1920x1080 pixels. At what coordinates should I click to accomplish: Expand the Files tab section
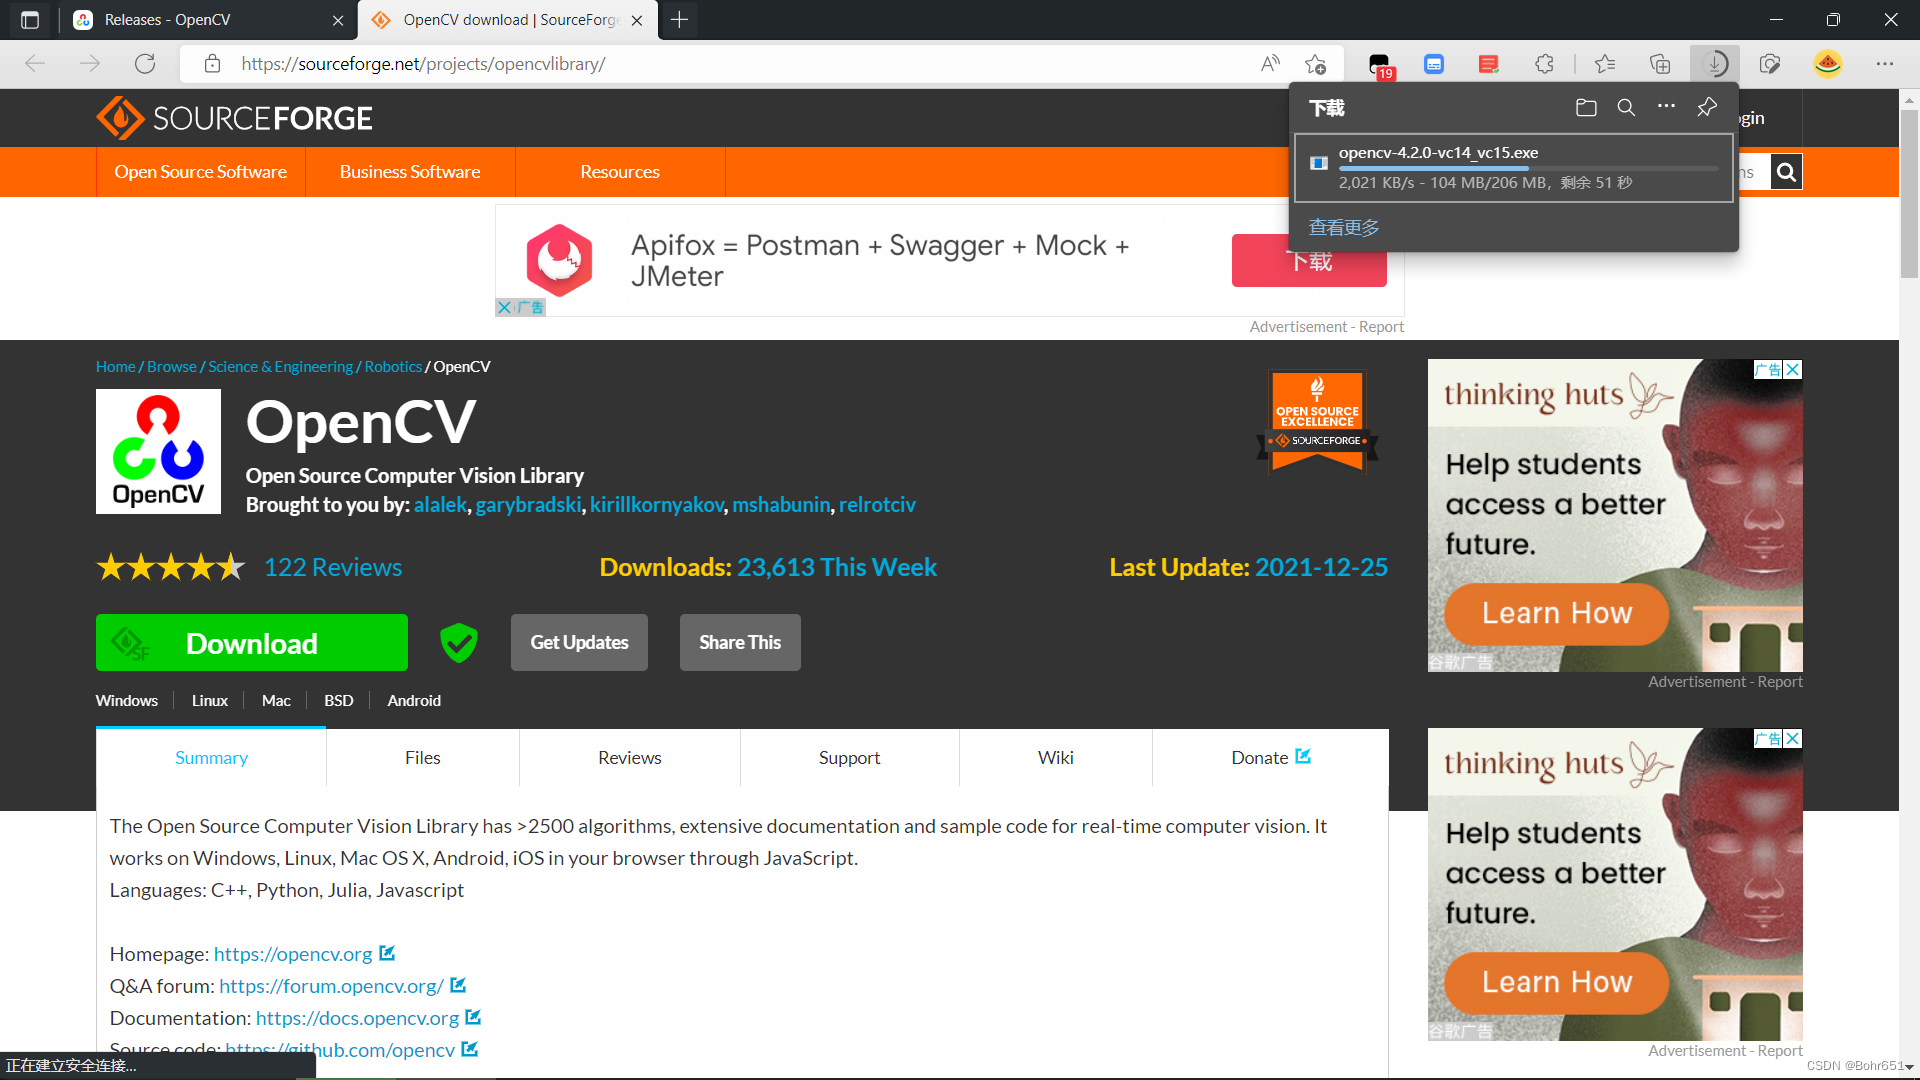[x=422, y=757]
